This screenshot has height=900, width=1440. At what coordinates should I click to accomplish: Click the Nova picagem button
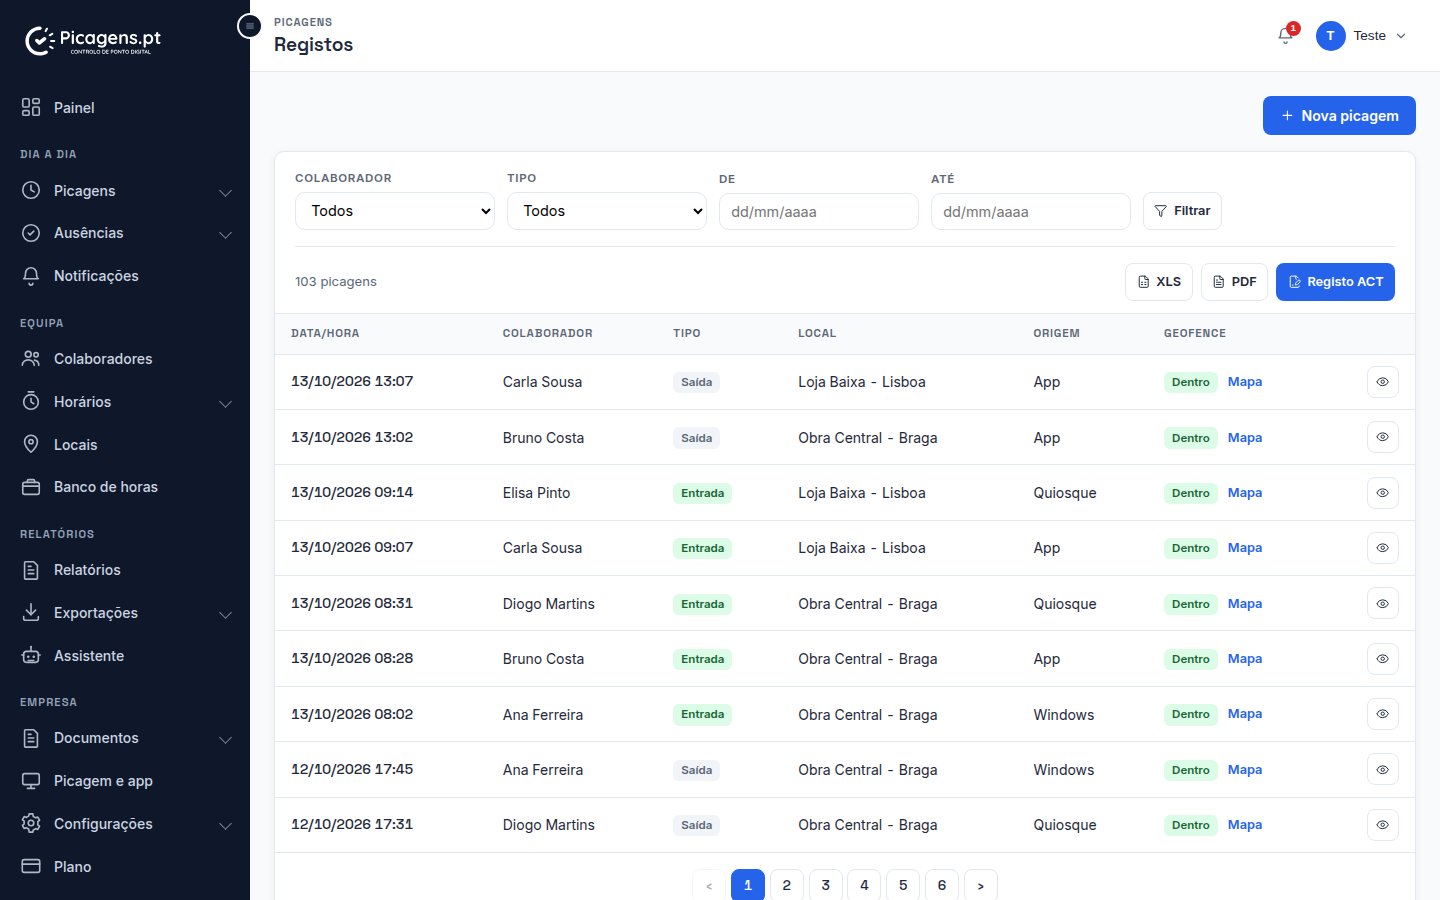(x=1339, y=115)
